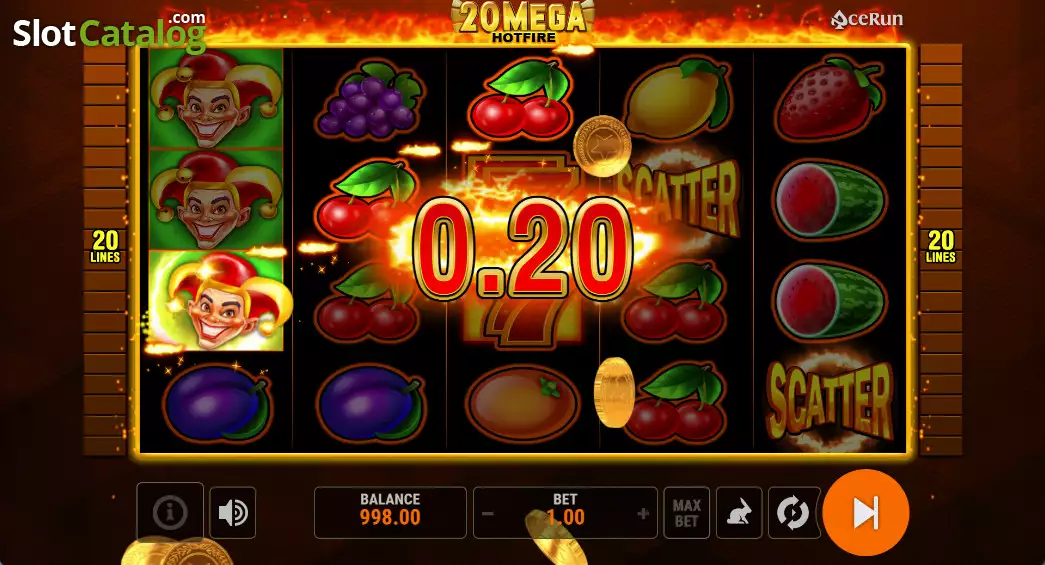Open the game info paytable icon
The image size is (1045, 565).
click(169, 512)
